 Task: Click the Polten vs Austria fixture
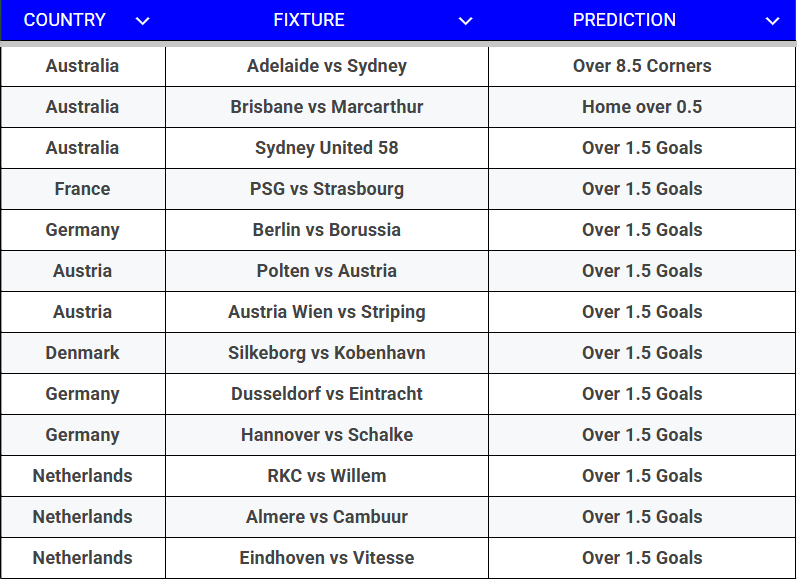[x=327, y=271]
